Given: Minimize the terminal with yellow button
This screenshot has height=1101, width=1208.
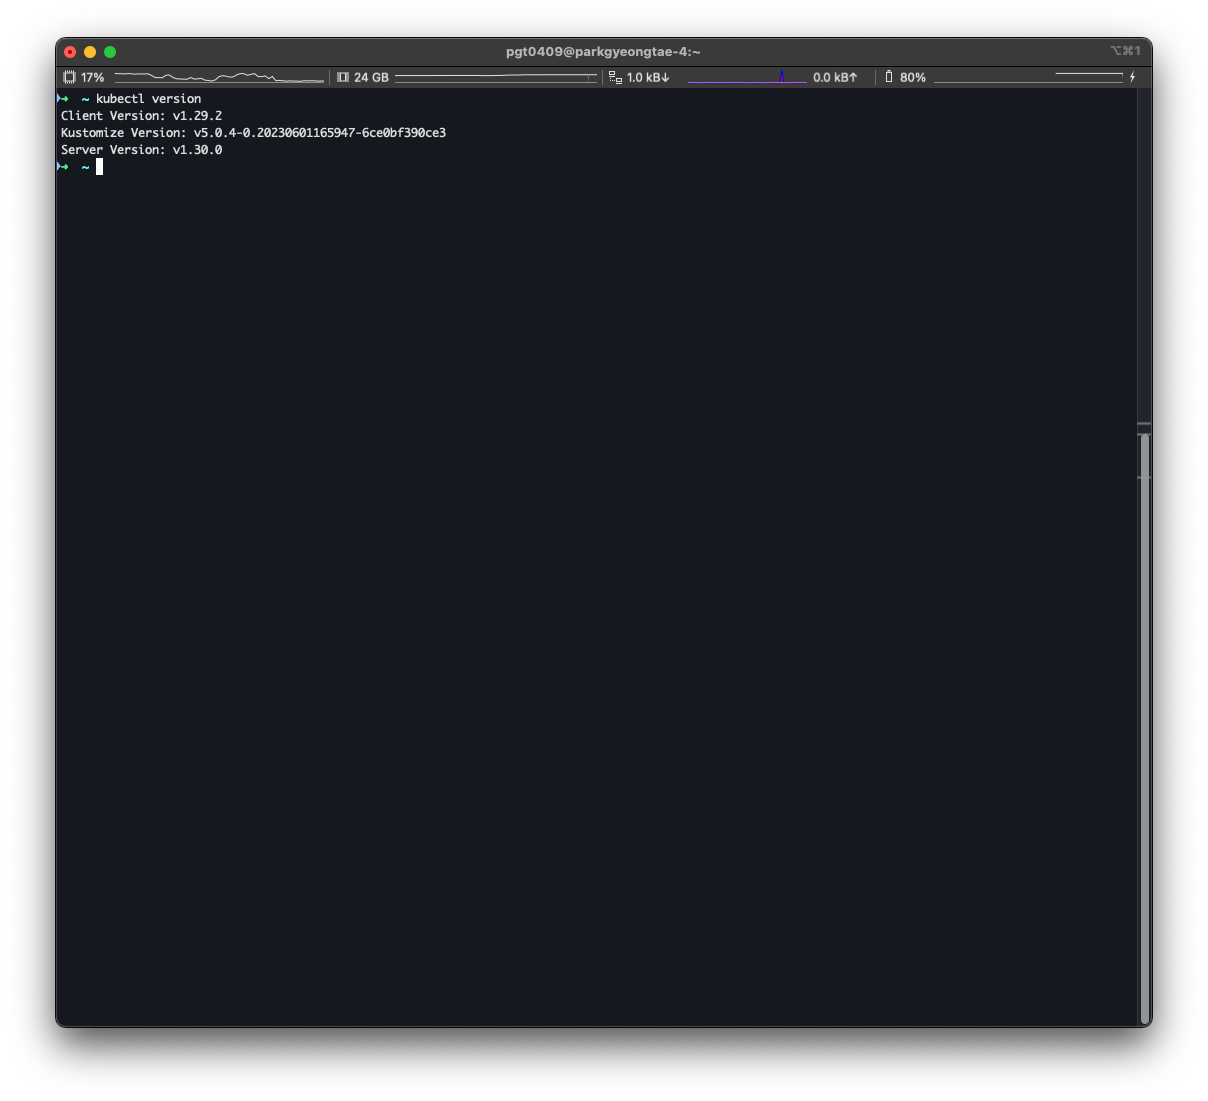Looking at the screenshot, I should [x=90, y=52].
